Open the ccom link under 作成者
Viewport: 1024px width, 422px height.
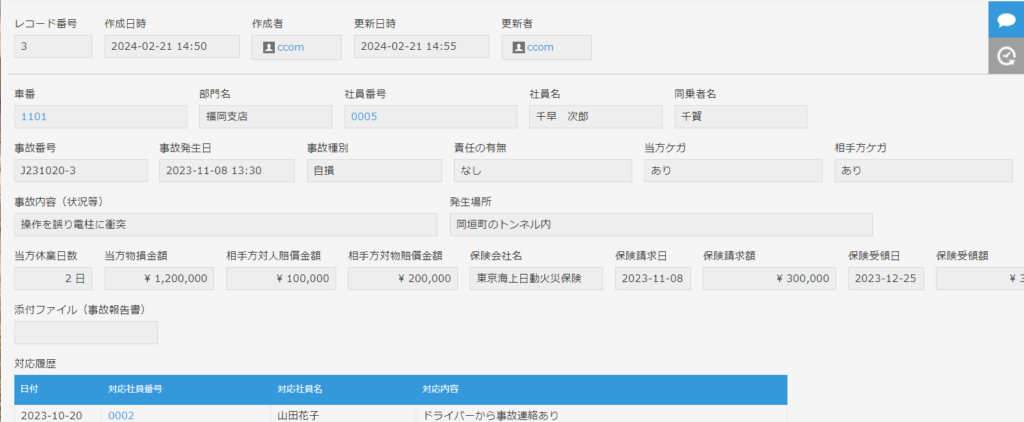coord(290,47)
